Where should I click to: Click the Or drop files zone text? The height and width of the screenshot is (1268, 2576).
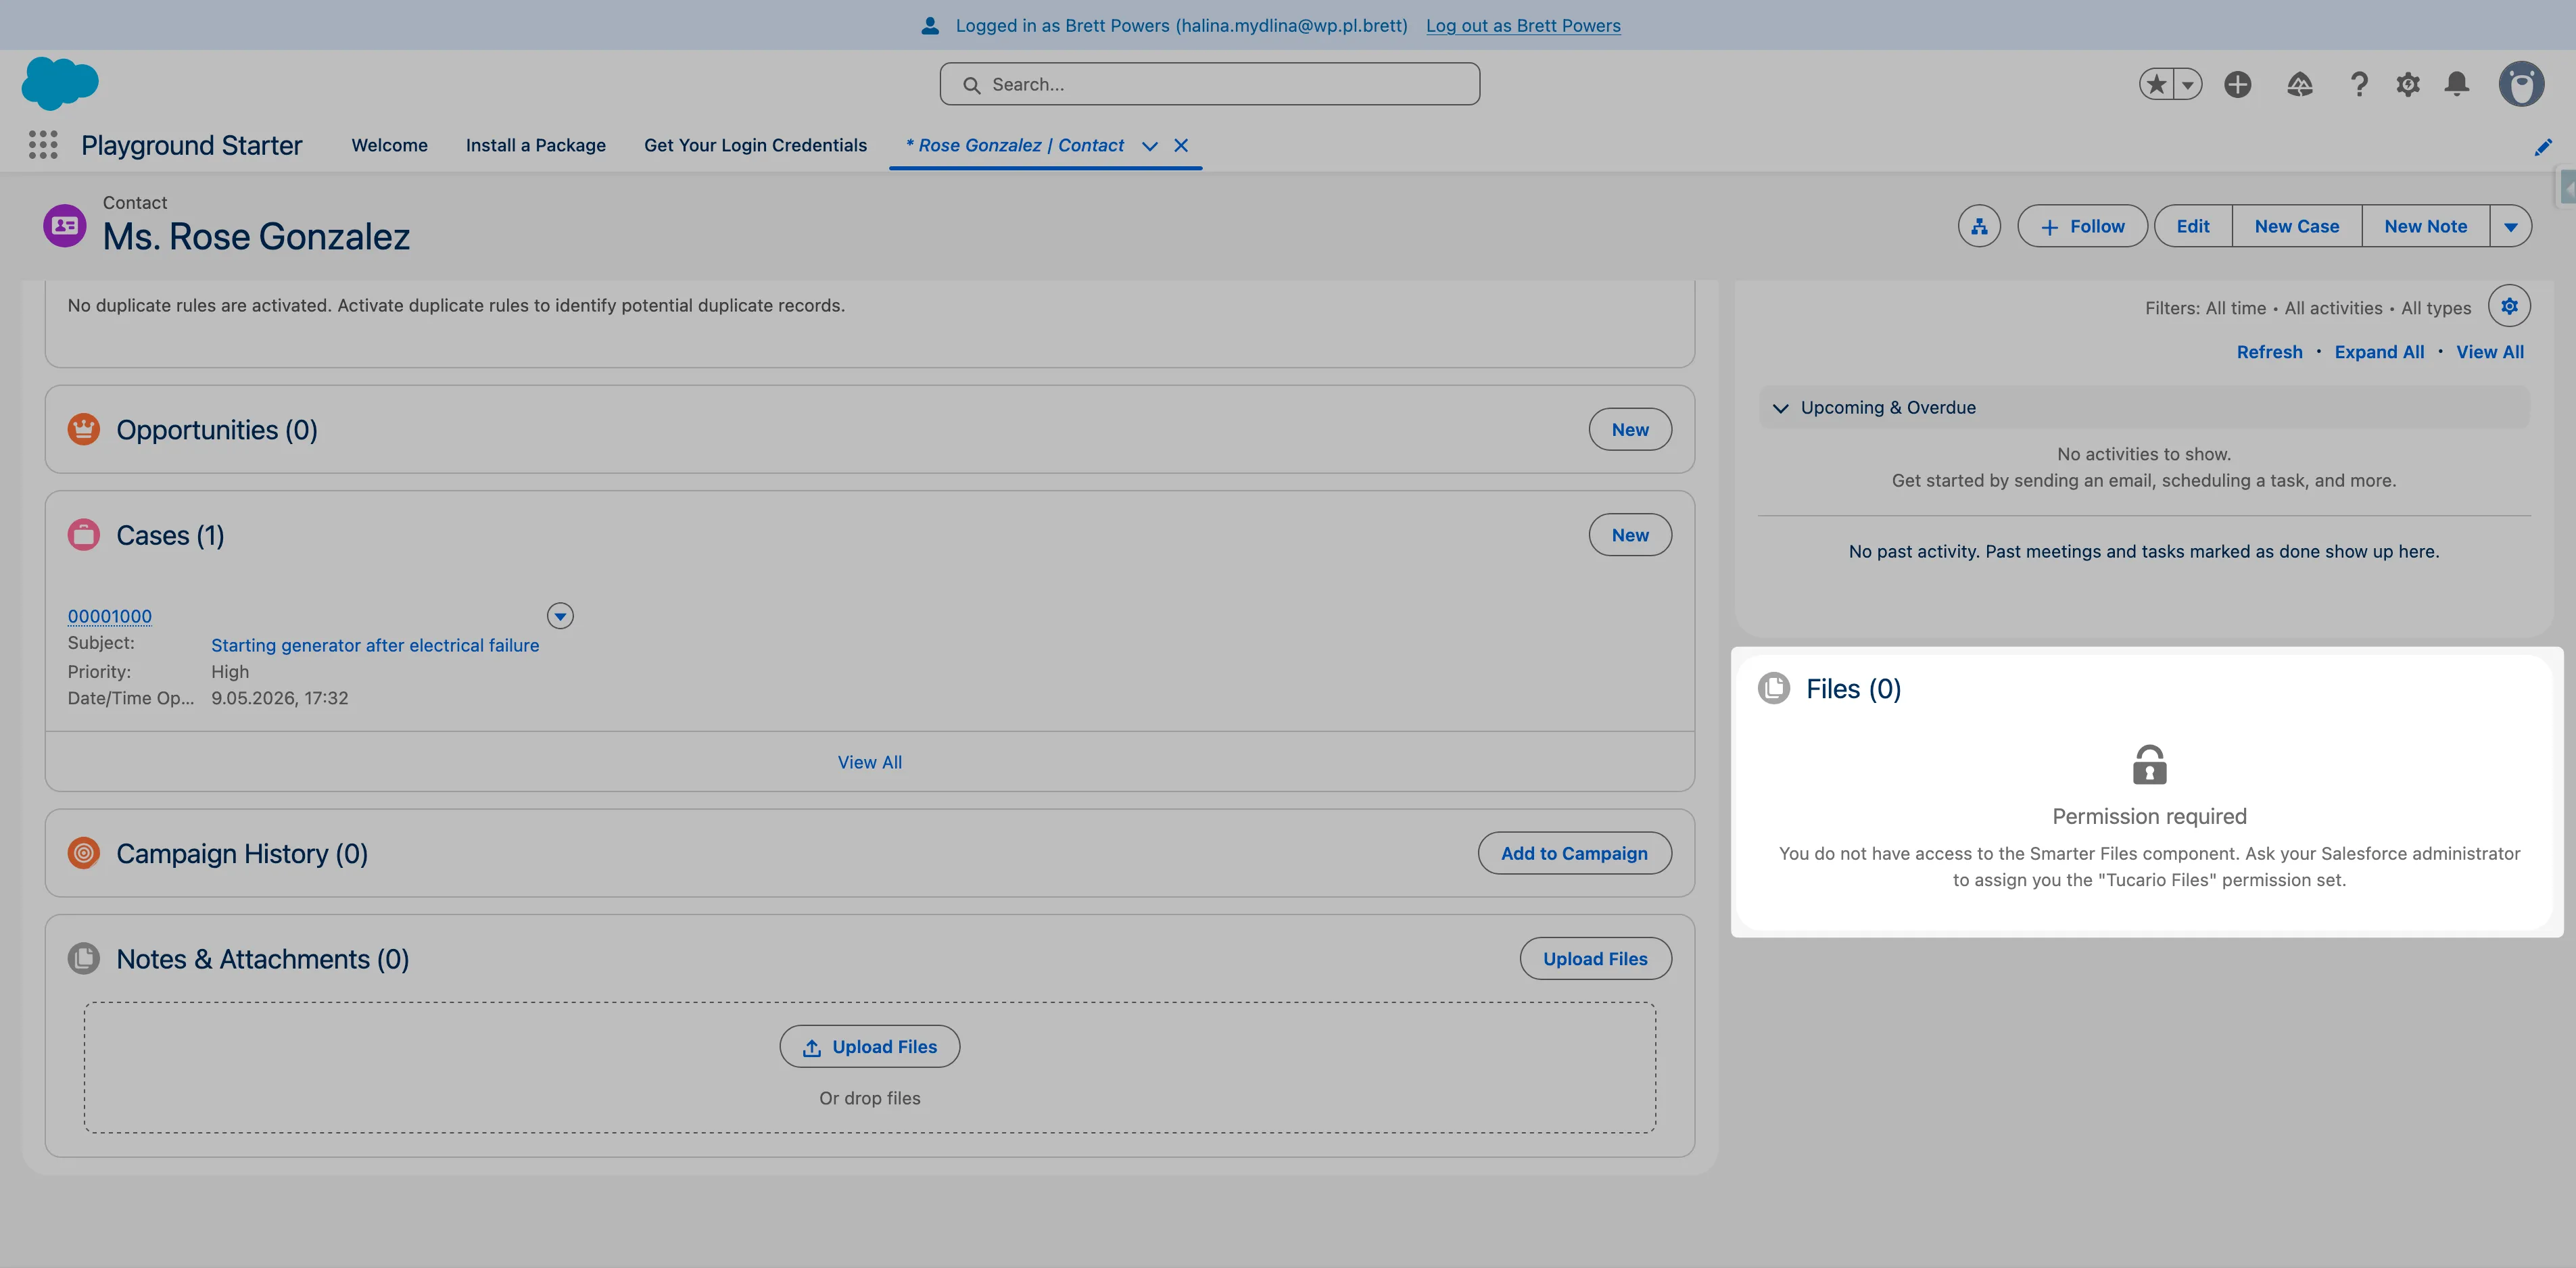pyautogui.click(x=870, y=1098)
